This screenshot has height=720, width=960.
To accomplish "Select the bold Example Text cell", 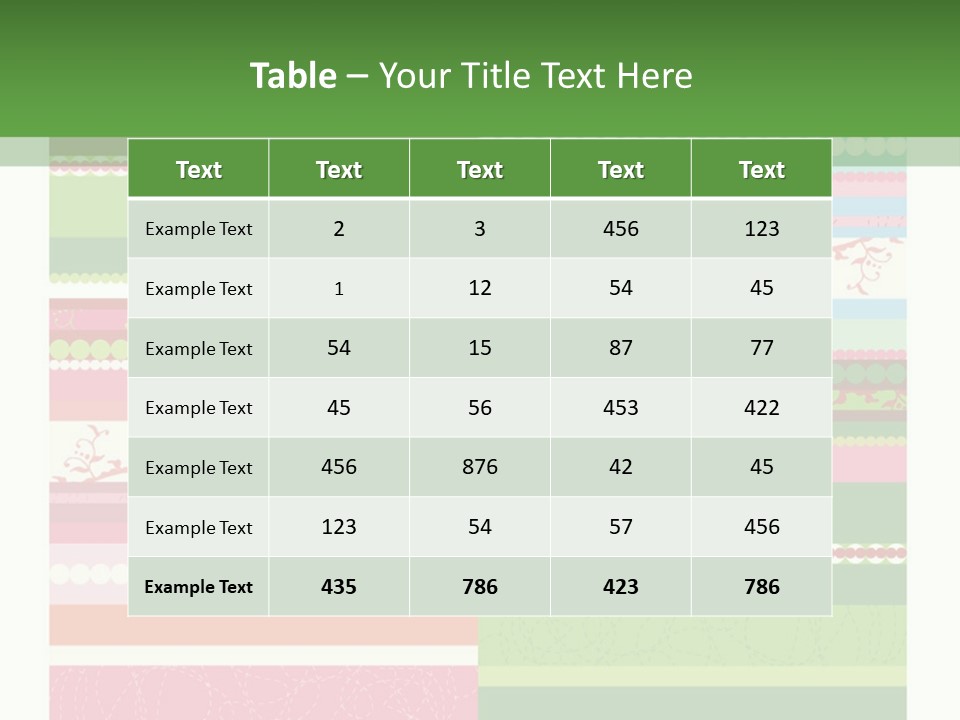I will coord(198,587).
